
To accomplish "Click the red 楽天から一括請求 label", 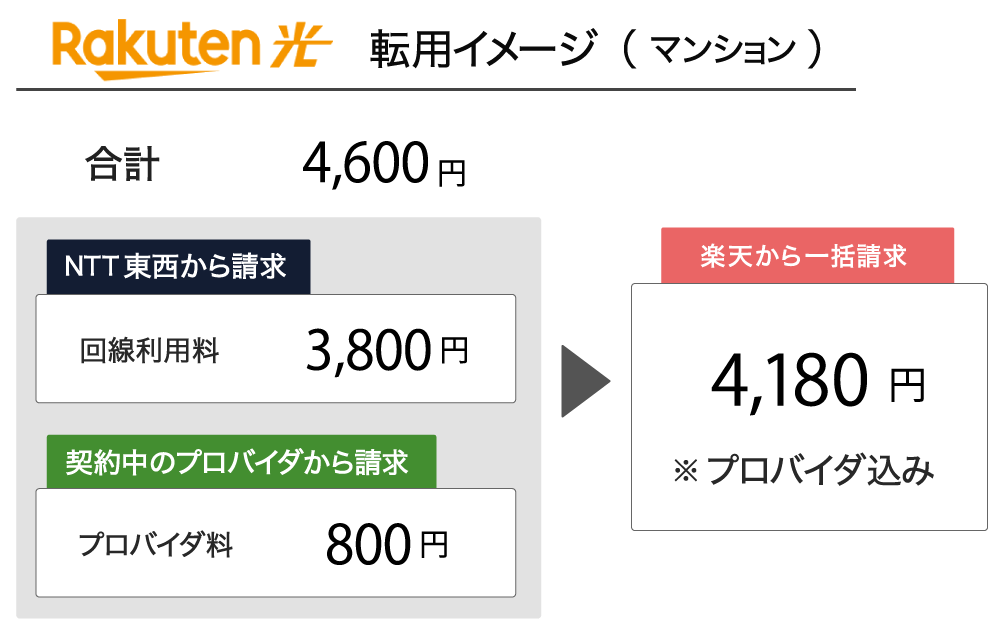I will pos(807,256).
